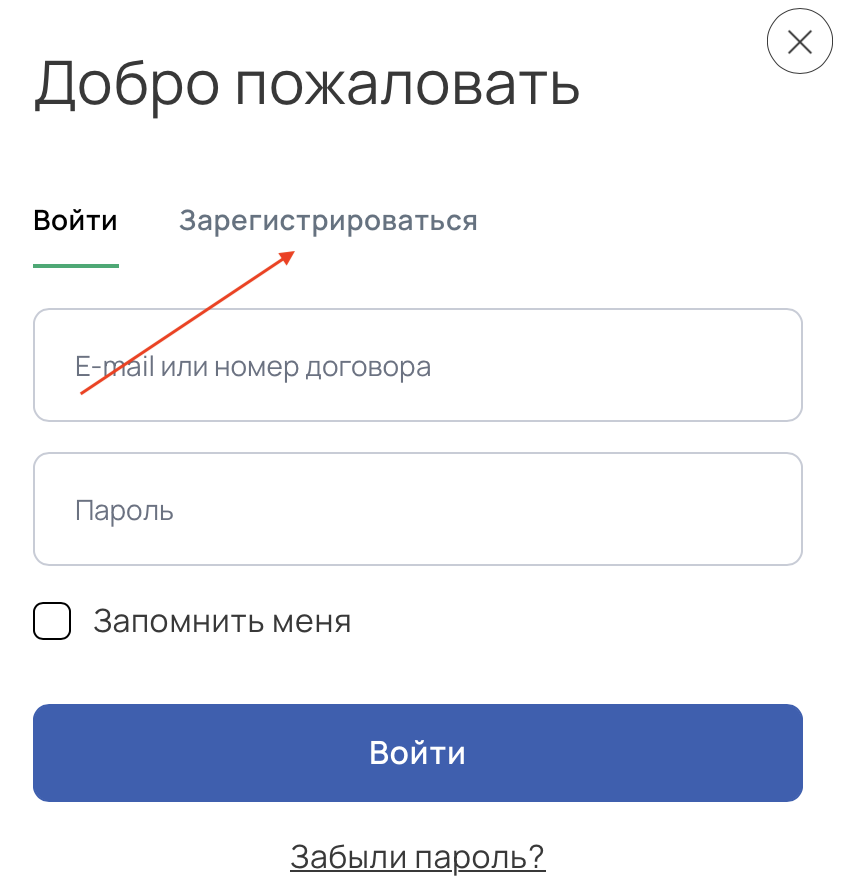Screen dimensions: 850x888
Task: Open the Забыли пароль? link
Action: point(418,856)
